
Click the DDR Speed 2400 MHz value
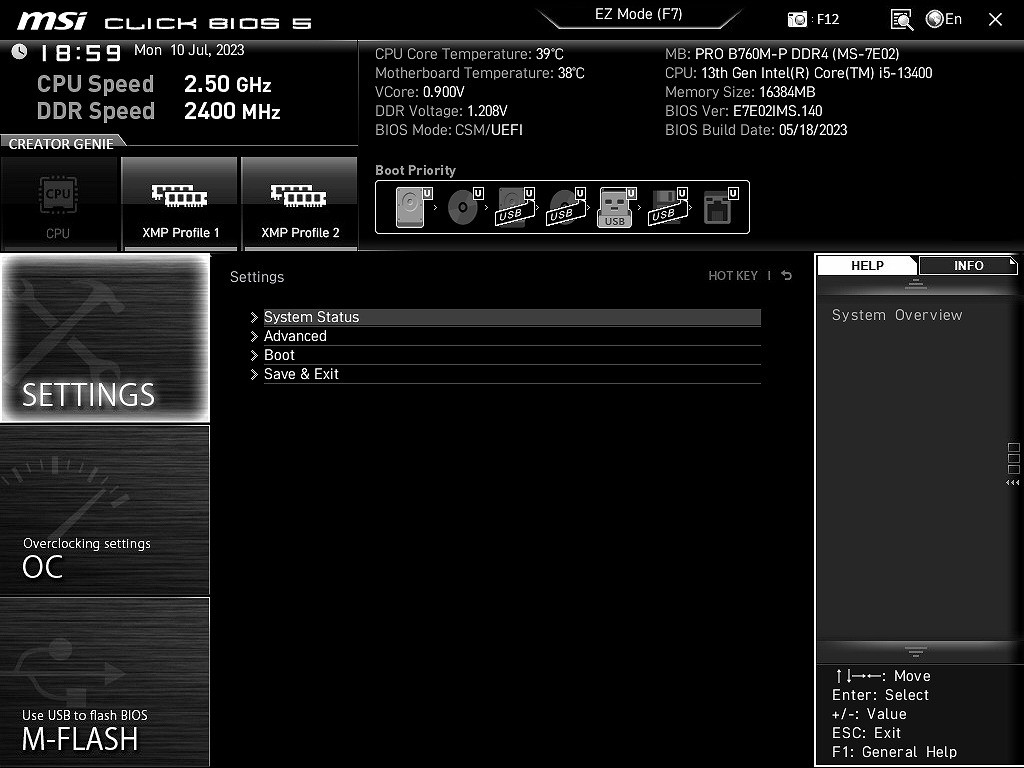pyautogui.click(x=232, y=111)
